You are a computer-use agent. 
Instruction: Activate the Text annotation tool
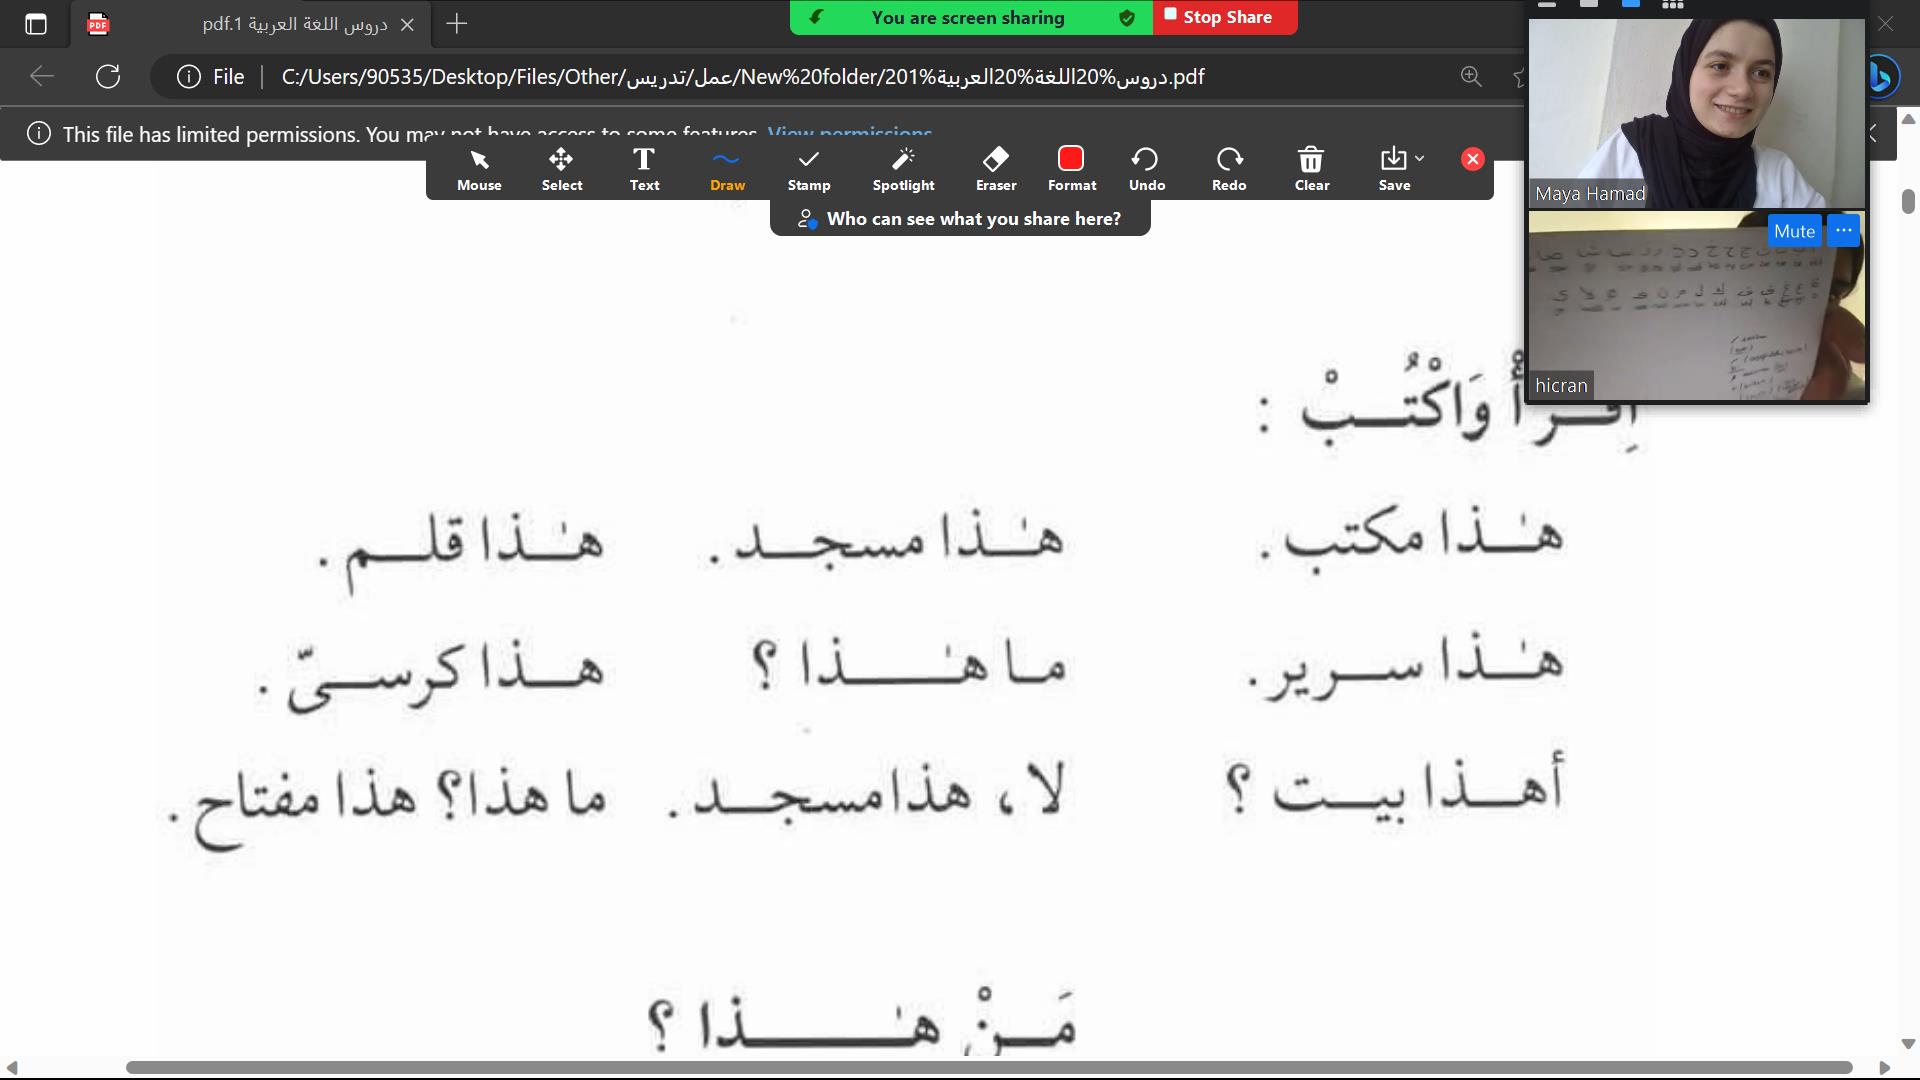[644, 169]
